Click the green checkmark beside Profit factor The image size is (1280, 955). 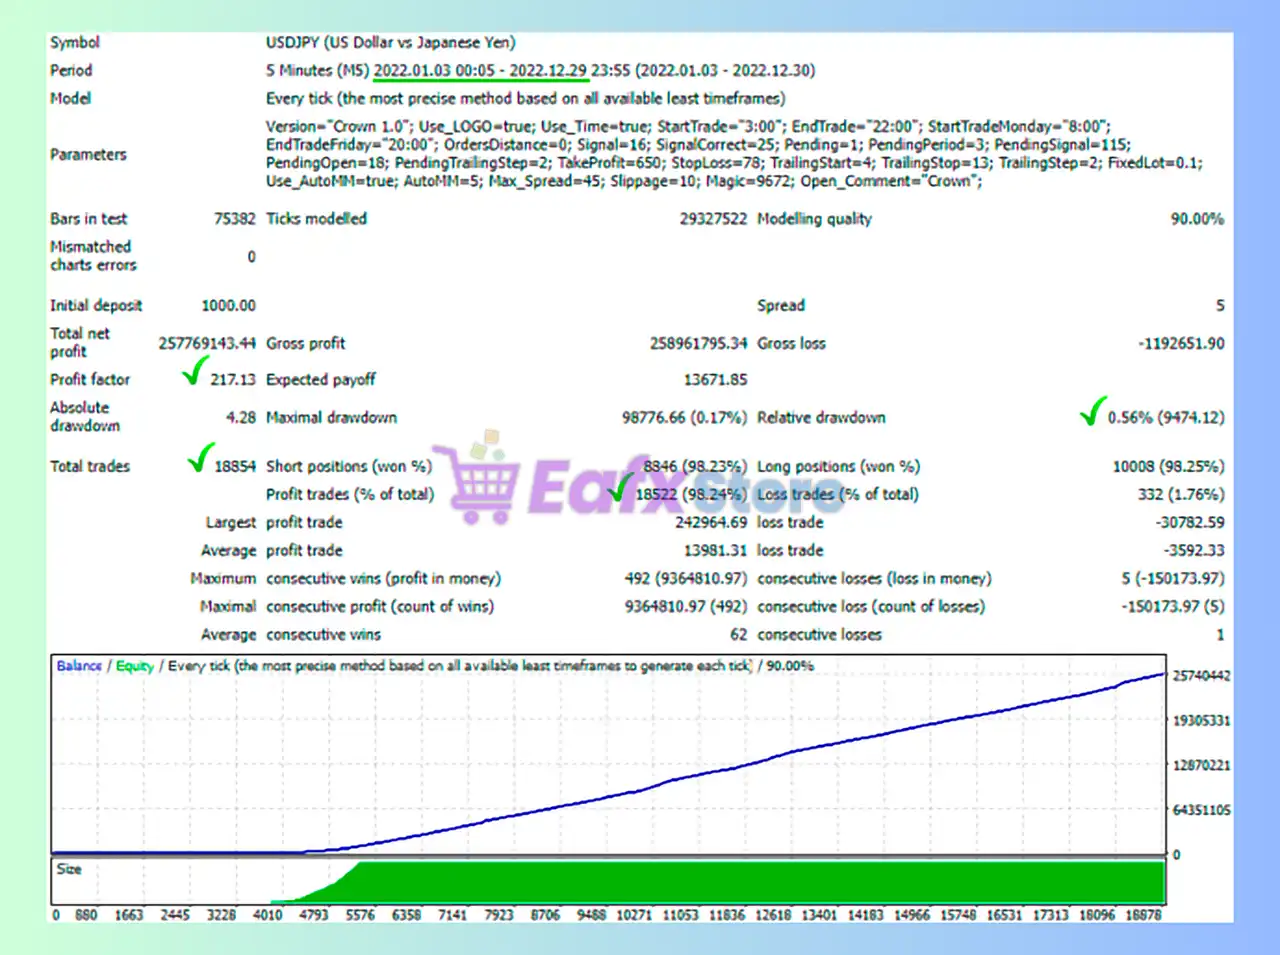coord(195,372)
